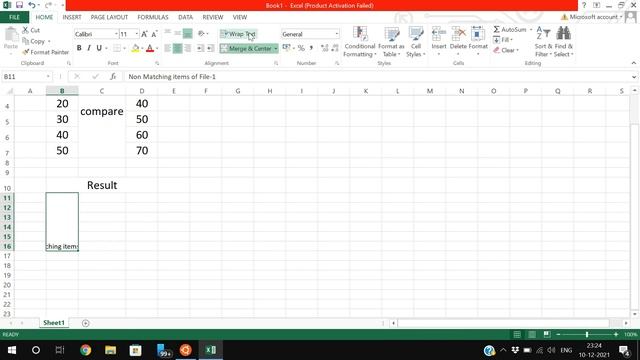This screenshot has width=640, height=360.
Task: Apply the fill color bucket
Action: (135, 48)
